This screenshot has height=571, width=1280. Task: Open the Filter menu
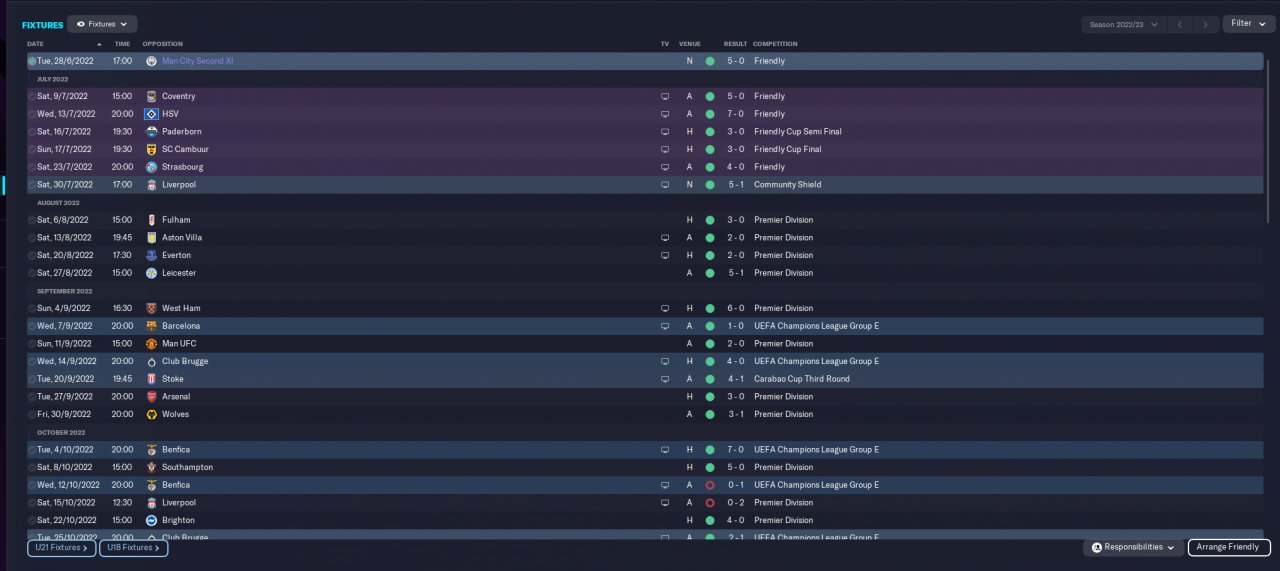1248,24
